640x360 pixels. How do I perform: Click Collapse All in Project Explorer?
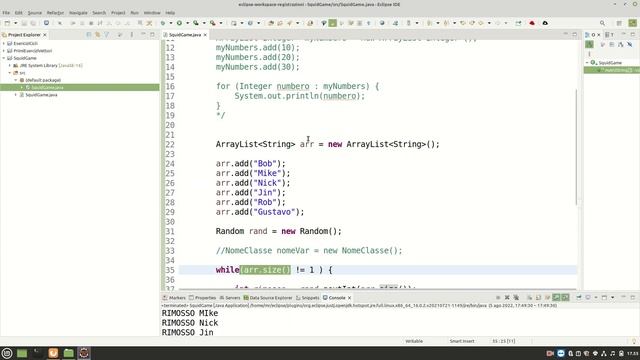89,35
